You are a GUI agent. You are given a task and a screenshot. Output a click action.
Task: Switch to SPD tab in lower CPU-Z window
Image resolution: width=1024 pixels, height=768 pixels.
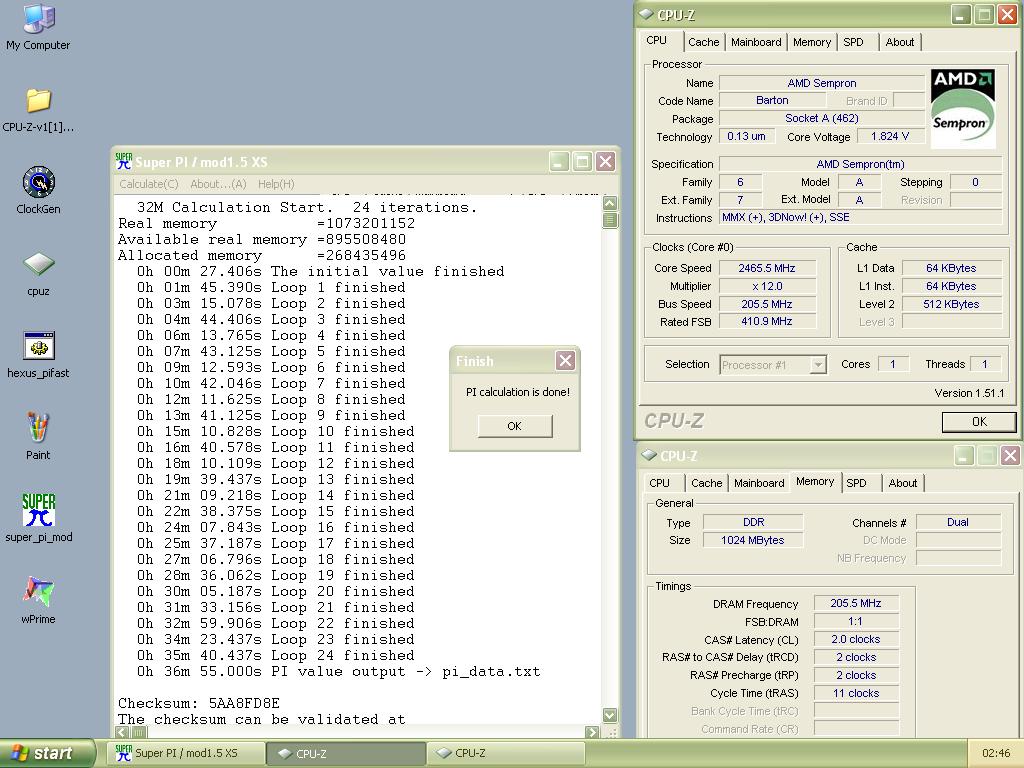(857, 483)
